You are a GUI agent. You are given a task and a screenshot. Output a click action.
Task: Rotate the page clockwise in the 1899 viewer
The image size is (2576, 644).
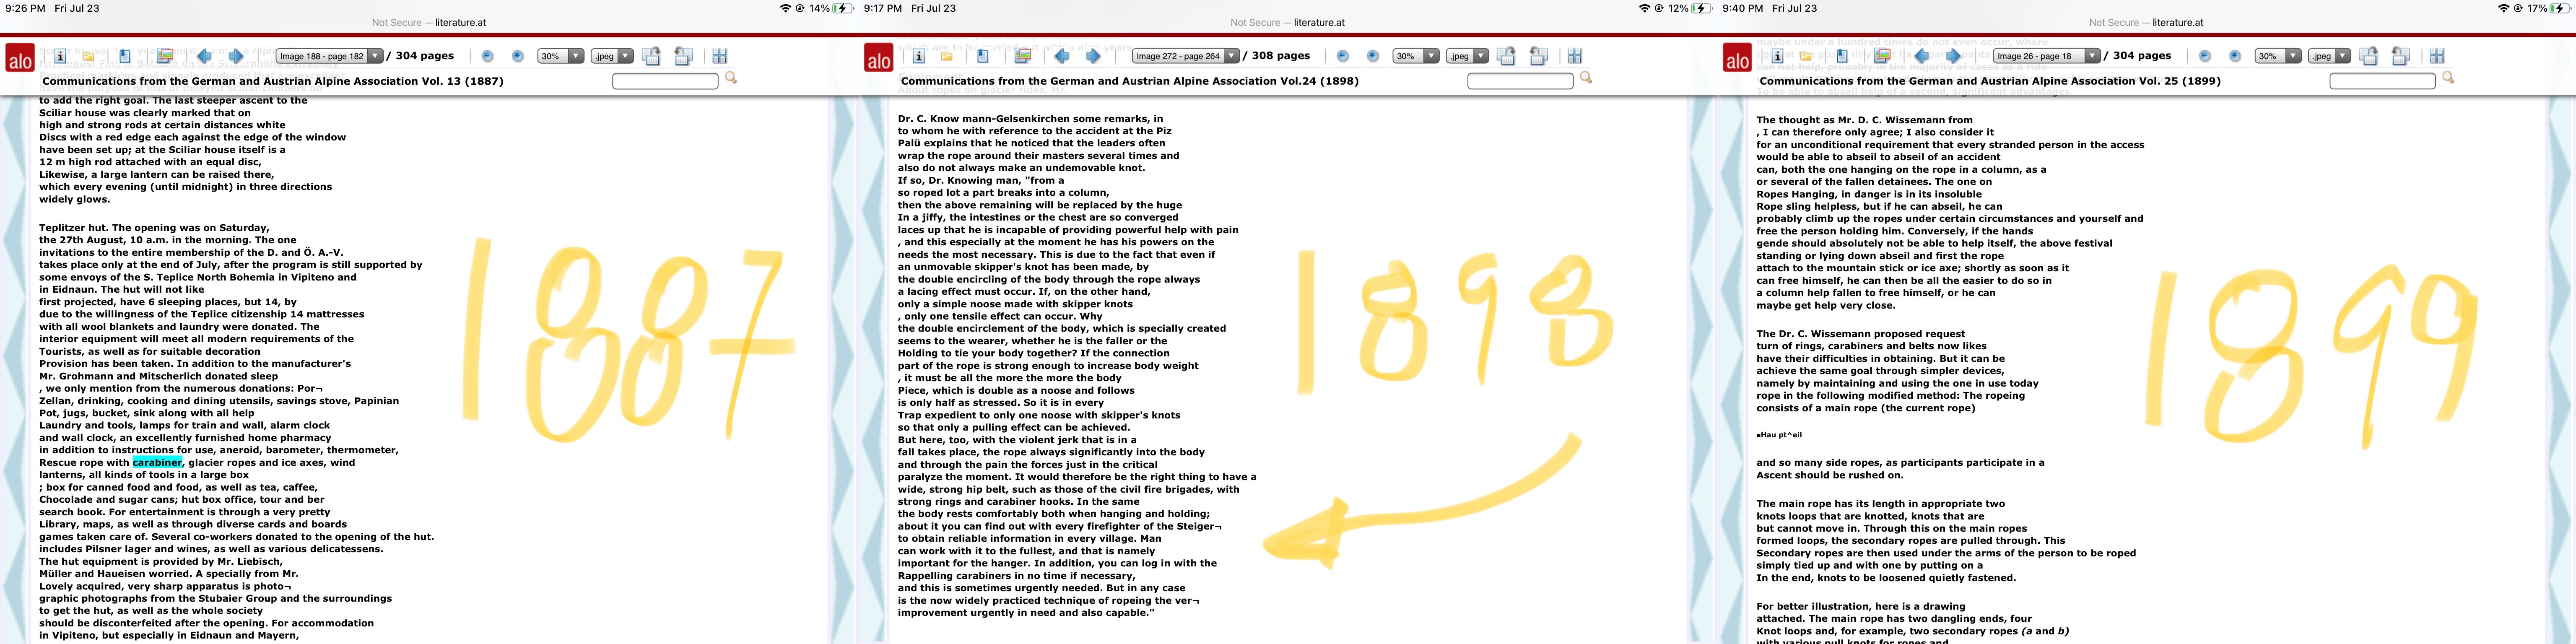[x=2369, y=56]
